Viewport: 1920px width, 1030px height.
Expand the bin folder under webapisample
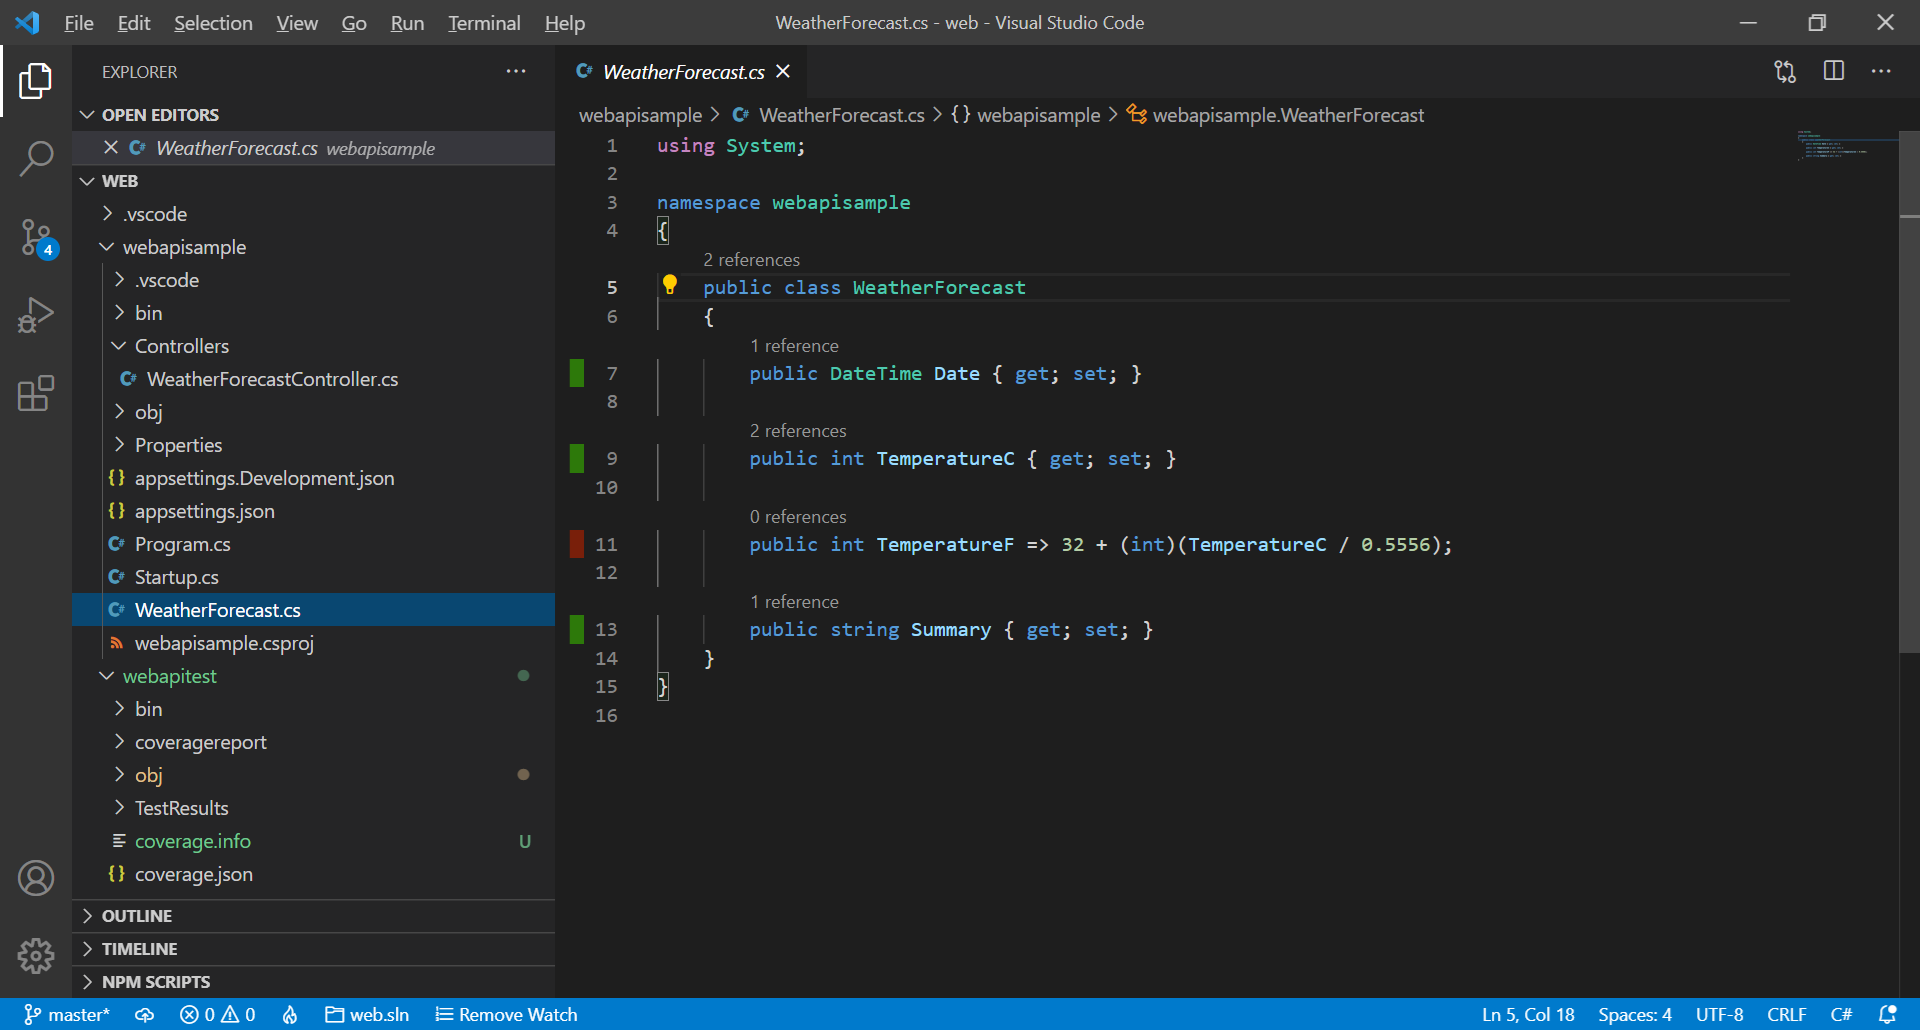(x=313, y=312)
